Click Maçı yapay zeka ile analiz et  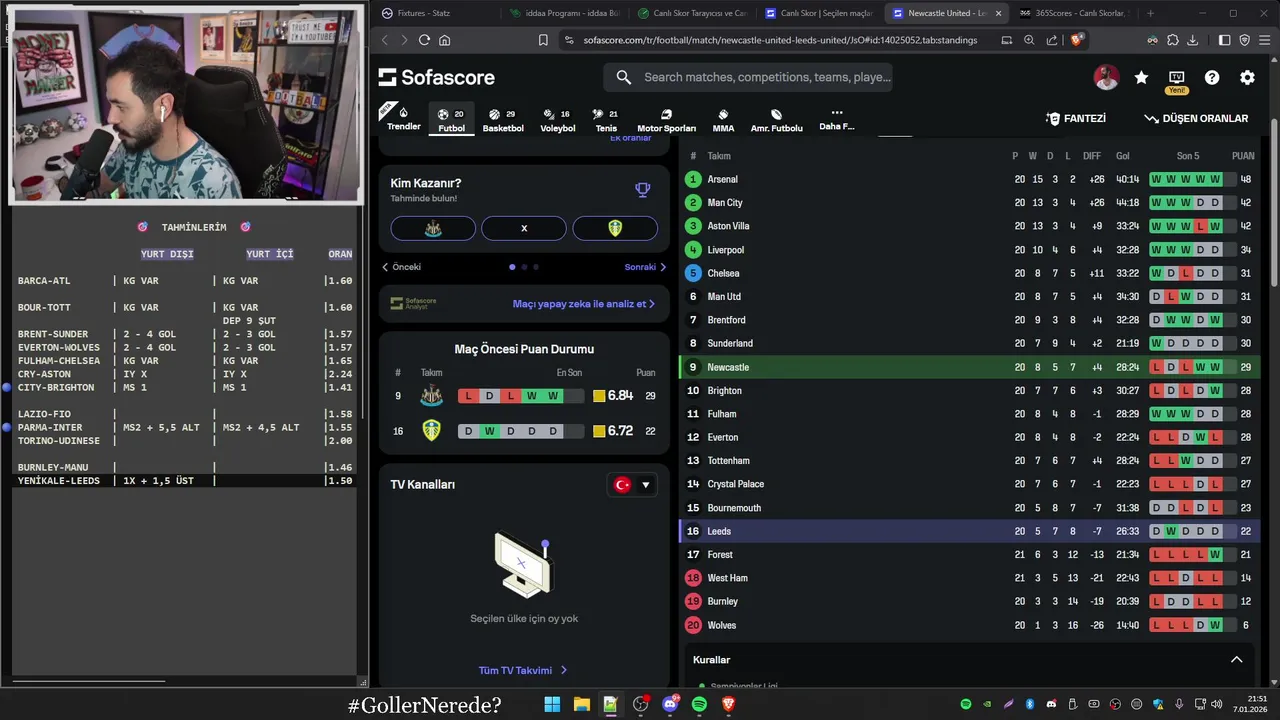point(583,304)
